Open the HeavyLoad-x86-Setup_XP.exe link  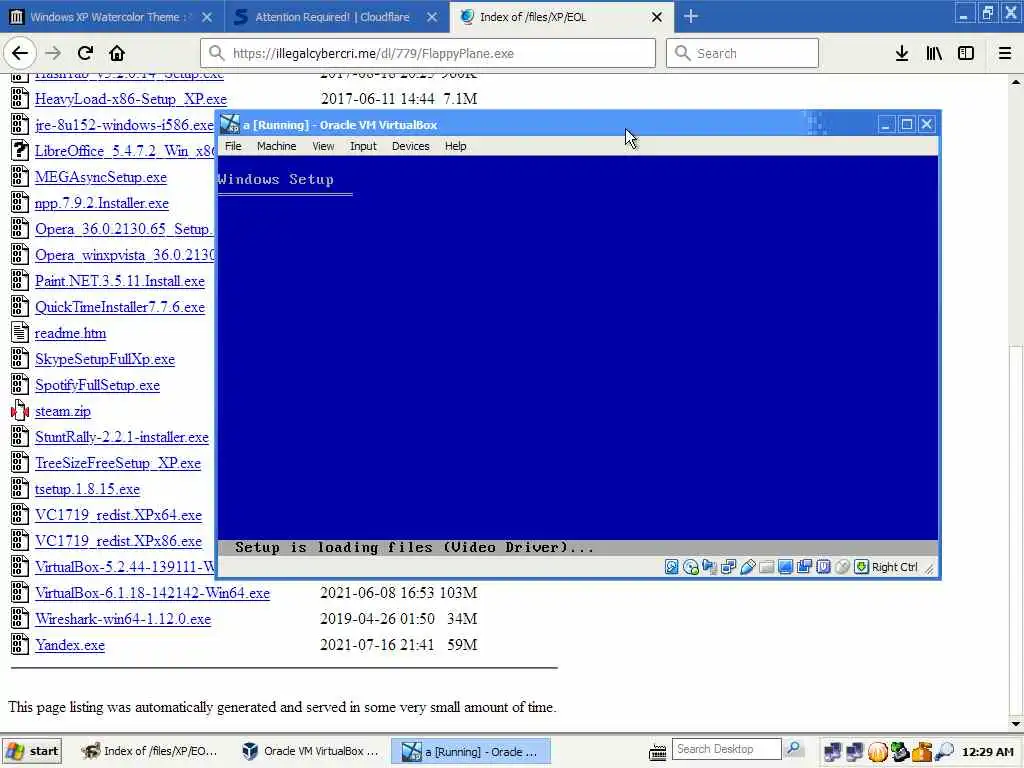point(131,99)
